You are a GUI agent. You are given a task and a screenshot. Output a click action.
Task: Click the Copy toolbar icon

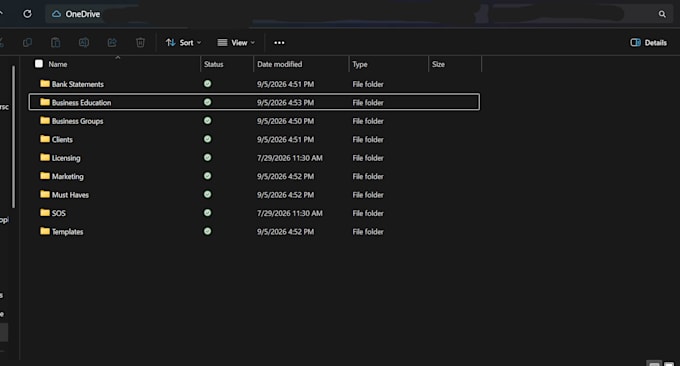pos(27,42)
